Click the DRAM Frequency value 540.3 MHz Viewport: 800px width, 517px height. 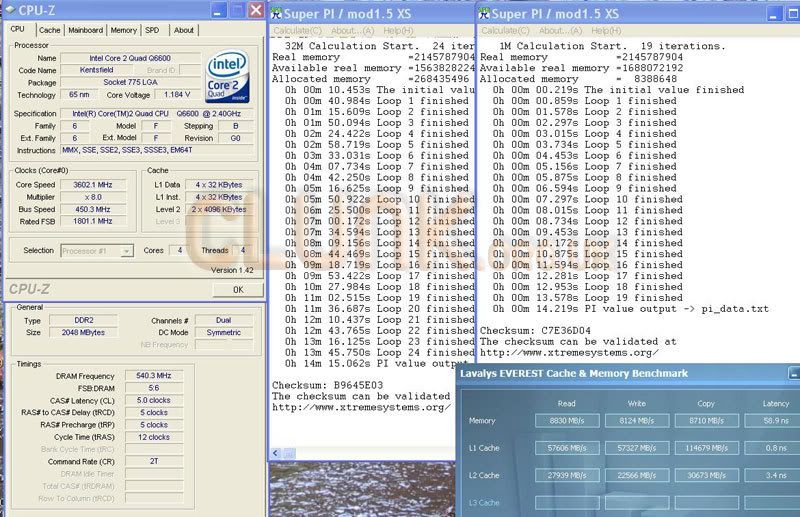(x=154, y=376)
